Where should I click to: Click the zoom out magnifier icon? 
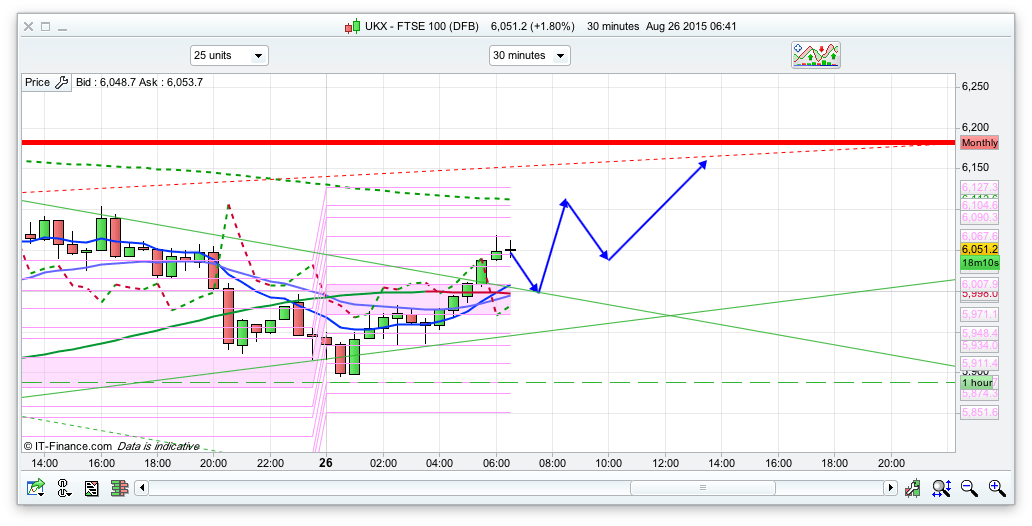[969, 488]
